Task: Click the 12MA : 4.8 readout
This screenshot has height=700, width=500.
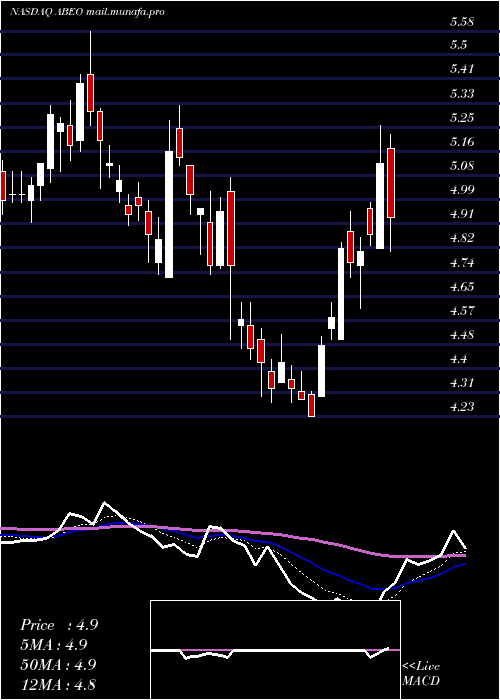Action: point(58,684)
